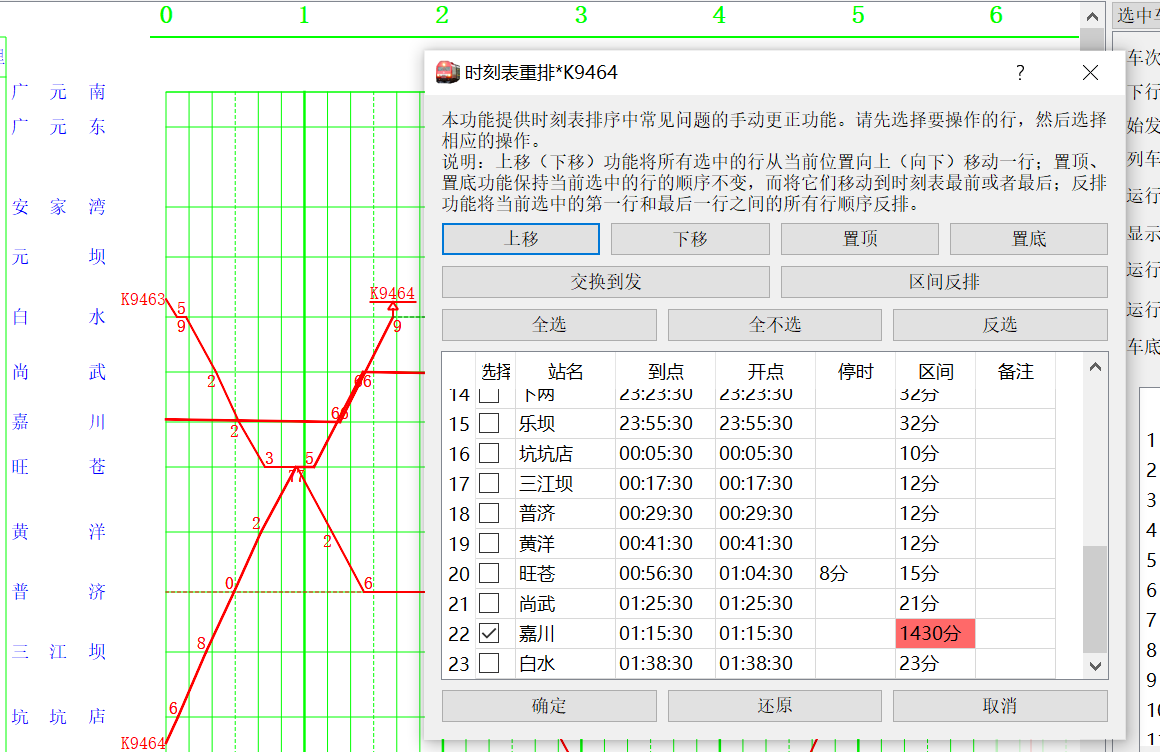Click 全选 to select all rows

[549, 325]
